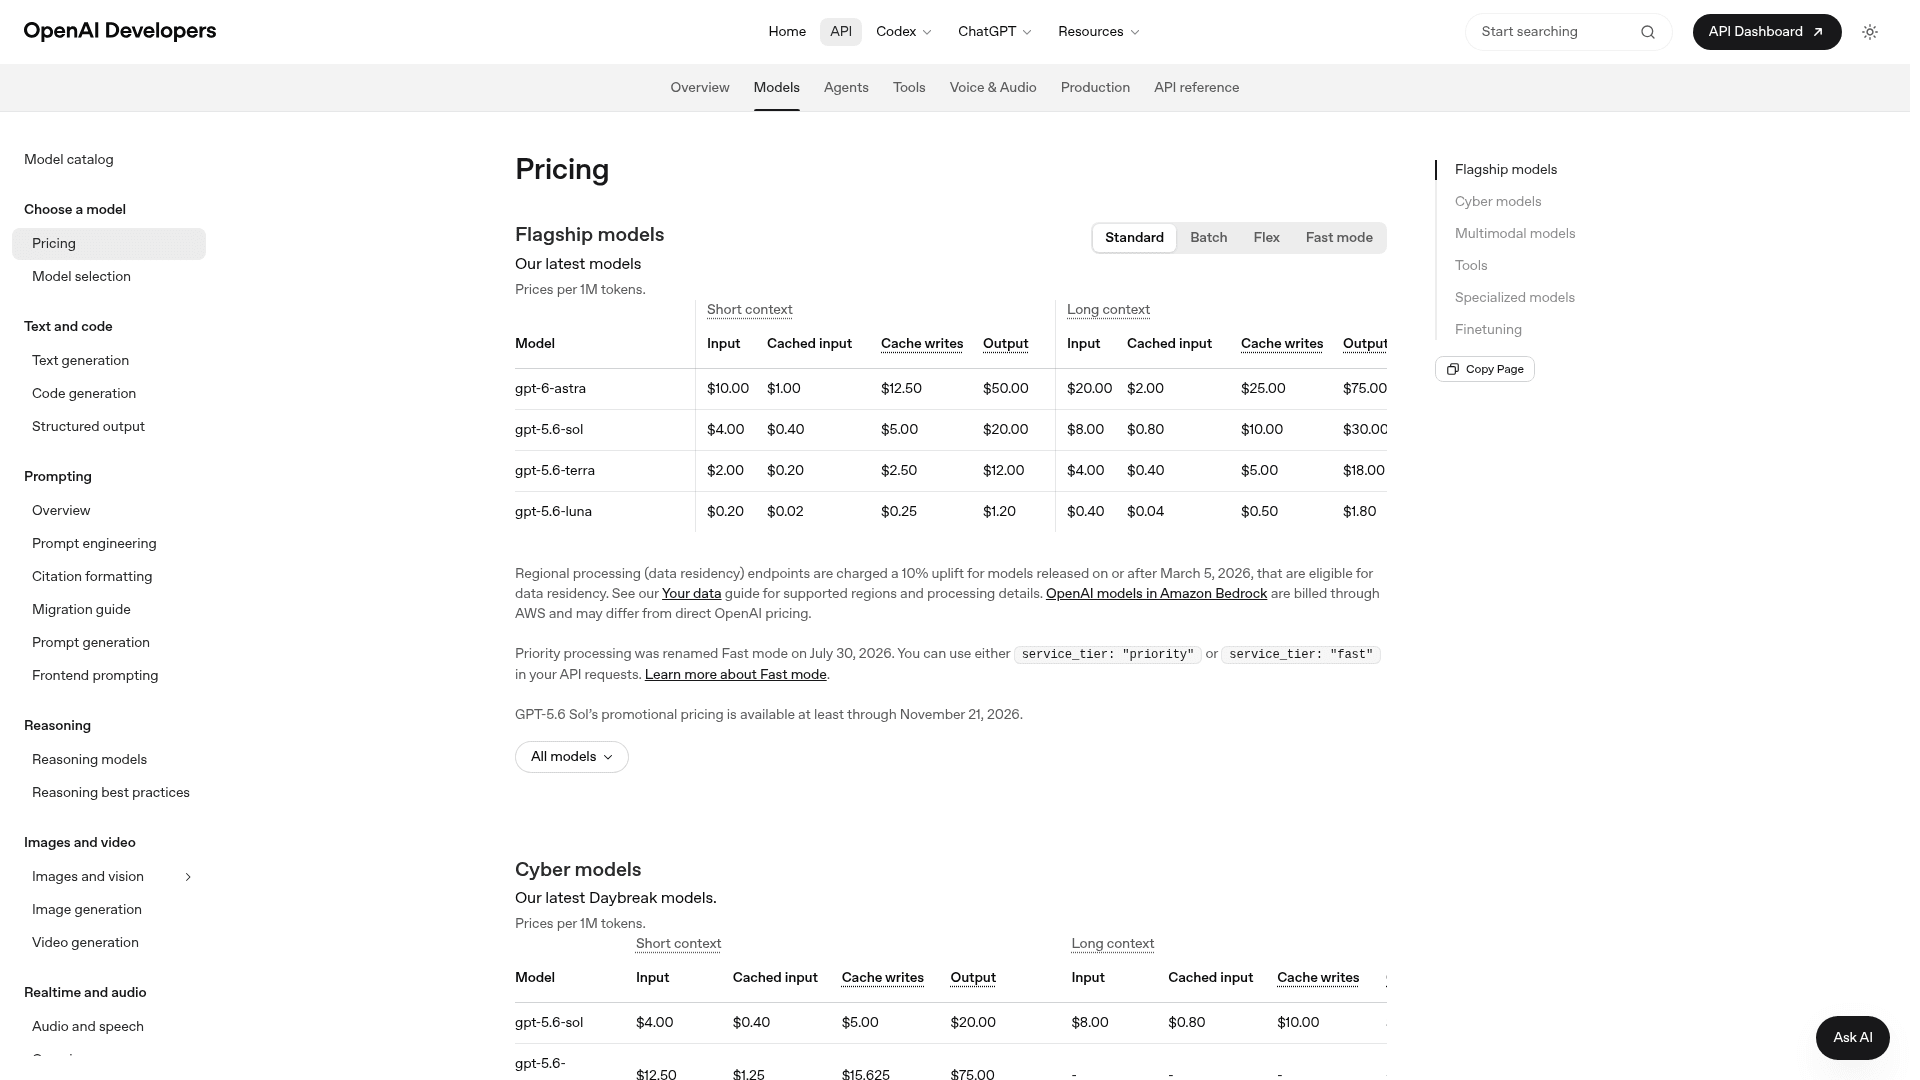Viewport: 1920px width, 1080px height.
Task: Switch pricing to Fast mode
Action: click(x=1338, y=238)
